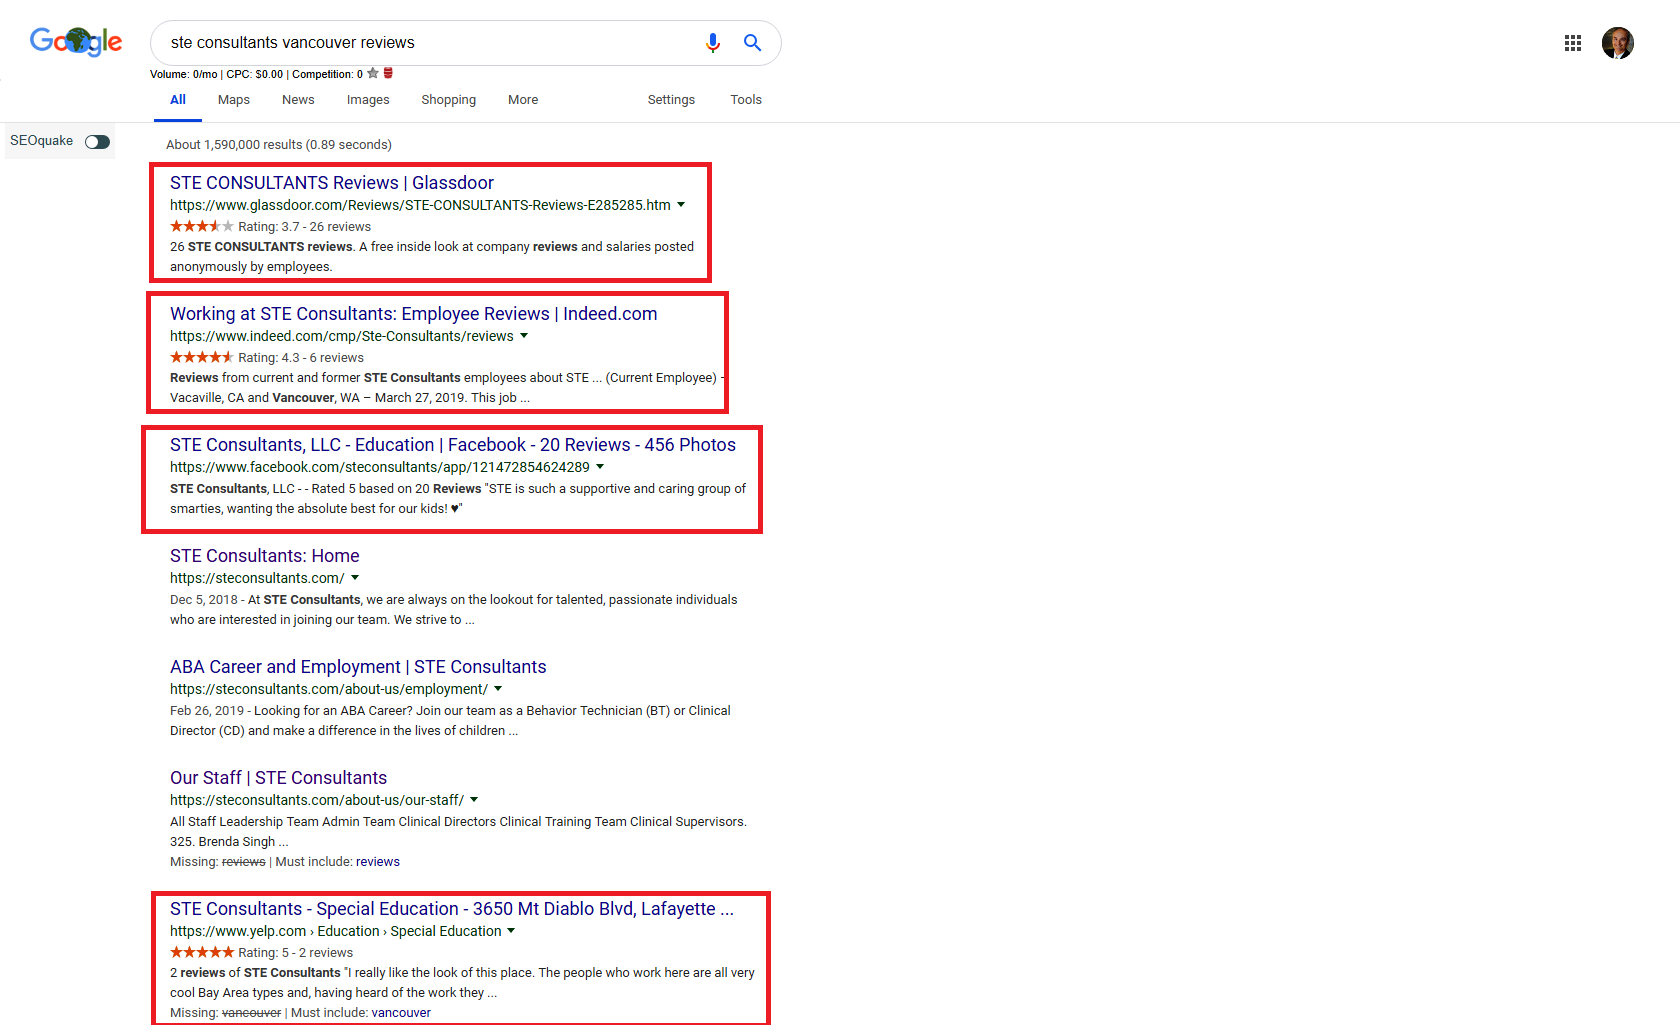Switch to the Images tab
1680x1025 pixels.
pos(368,100)
